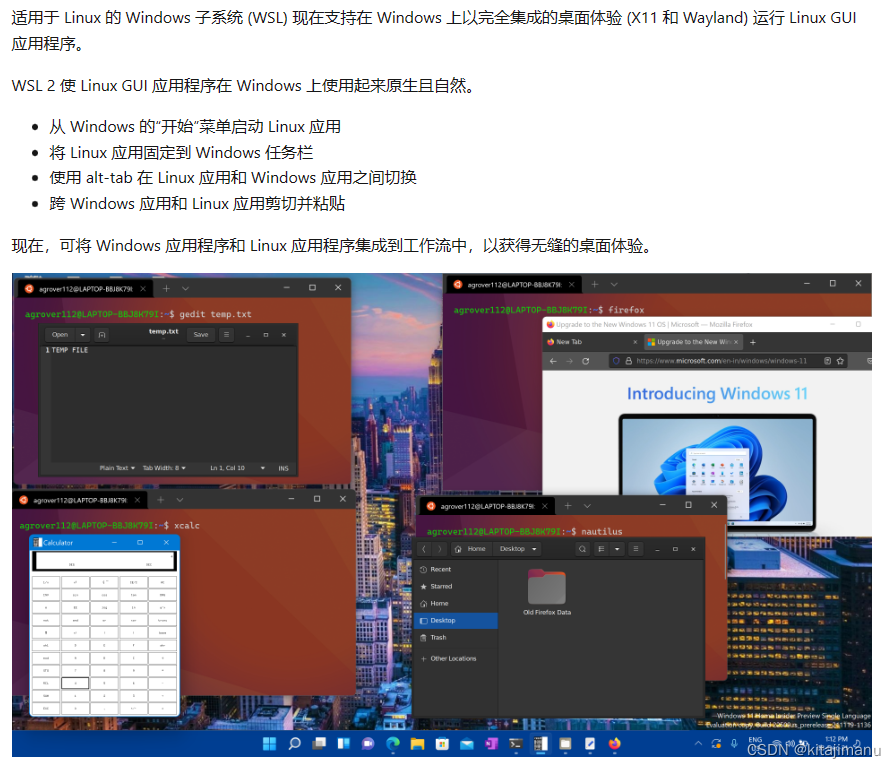Open a new Firefox tab with plus
This screenshot has width=896, height=768.
pos(753,342)
